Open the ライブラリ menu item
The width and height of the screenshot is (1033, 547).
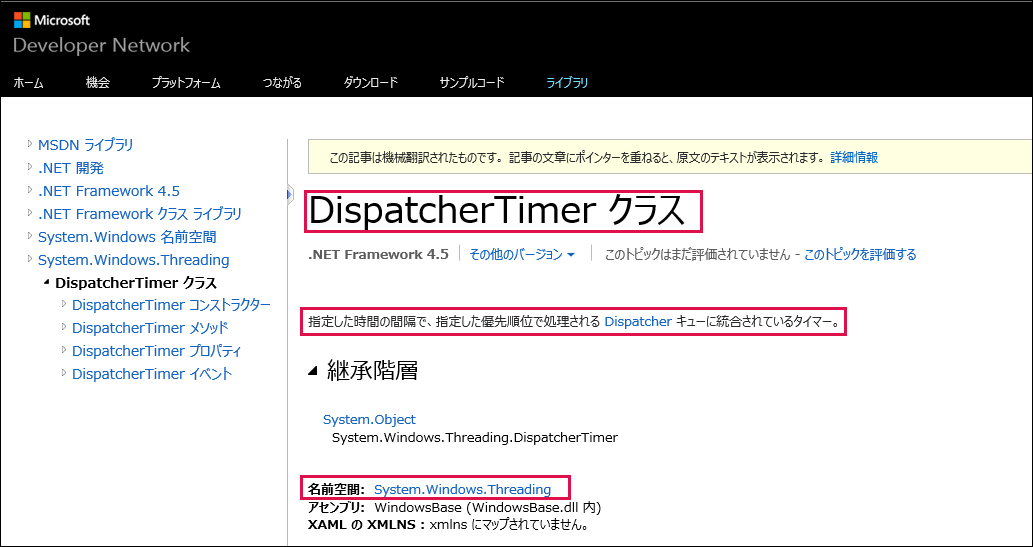click(x=567, y=83)
